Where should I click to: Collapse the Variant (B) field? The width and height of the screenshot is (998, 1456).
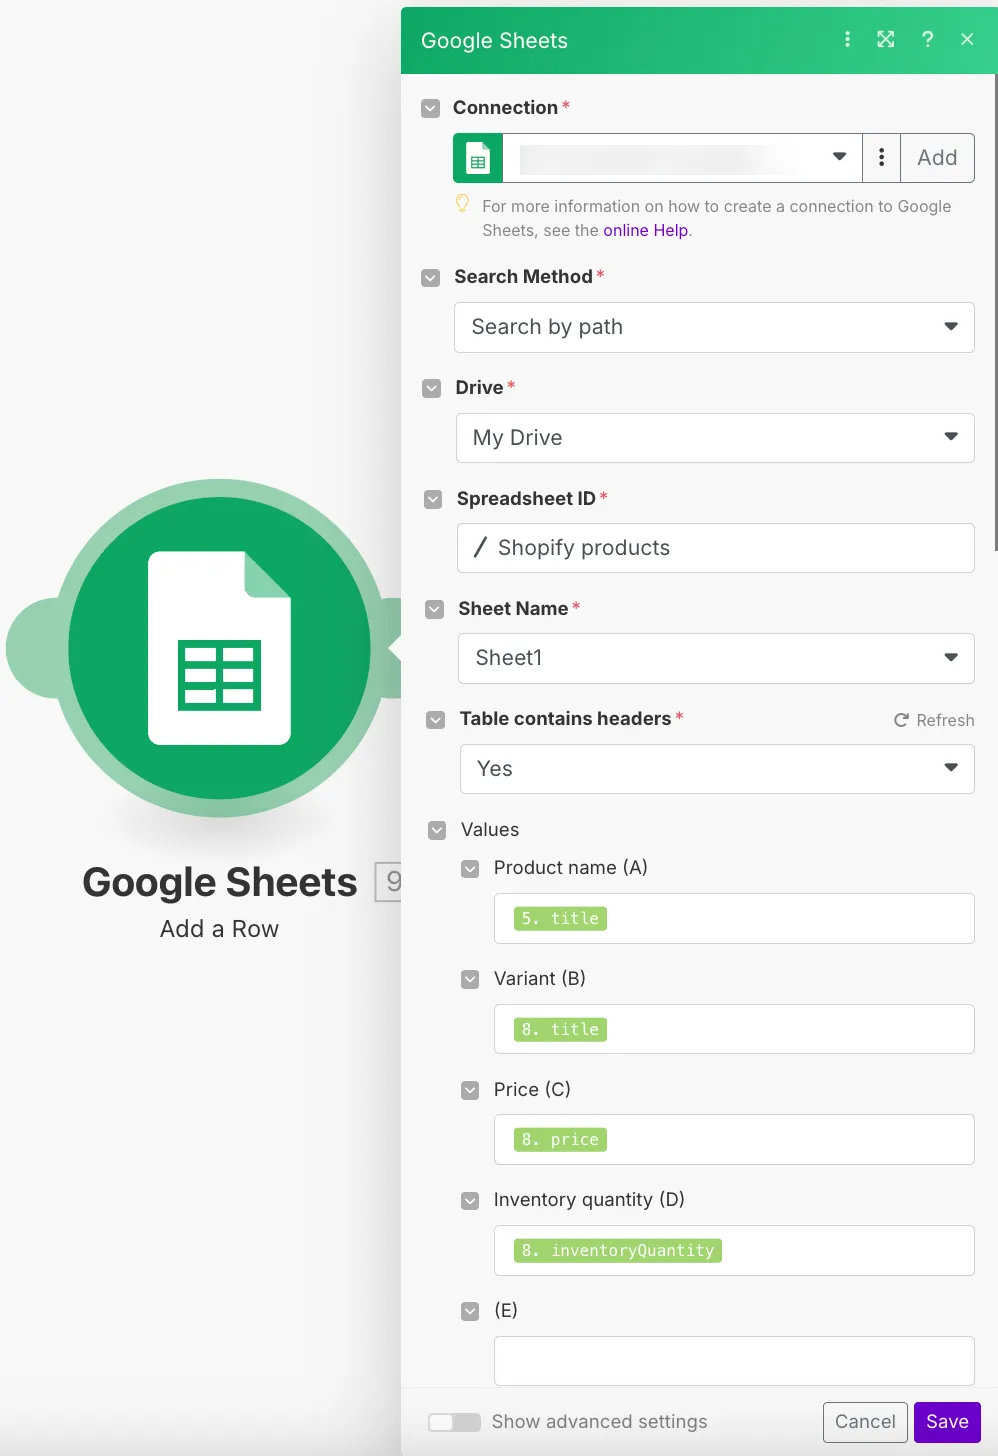(x=470, y=979)
